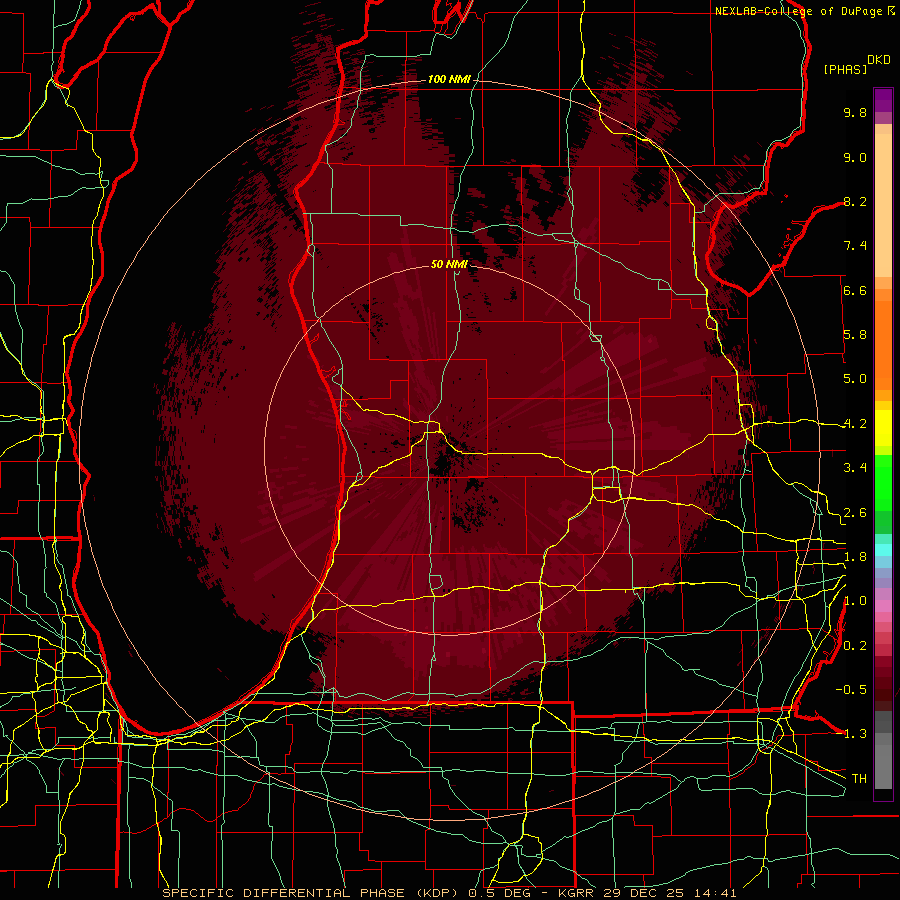Image resolution: width=900 pixels, height=900 pixels.
Task: Click the yellow segment of the color bar
Action: point(883,428)
